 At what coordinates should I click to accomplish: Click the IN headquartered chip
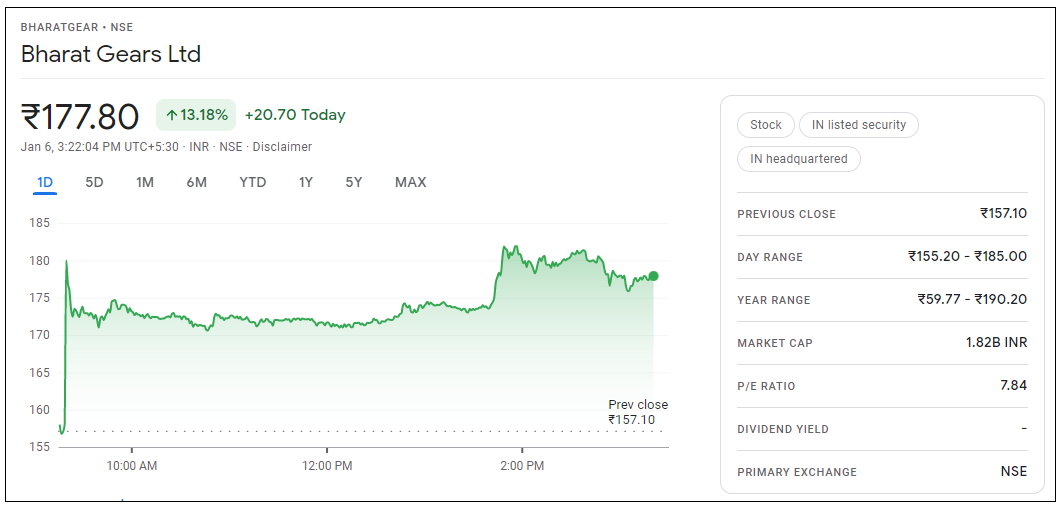point(799,159)
